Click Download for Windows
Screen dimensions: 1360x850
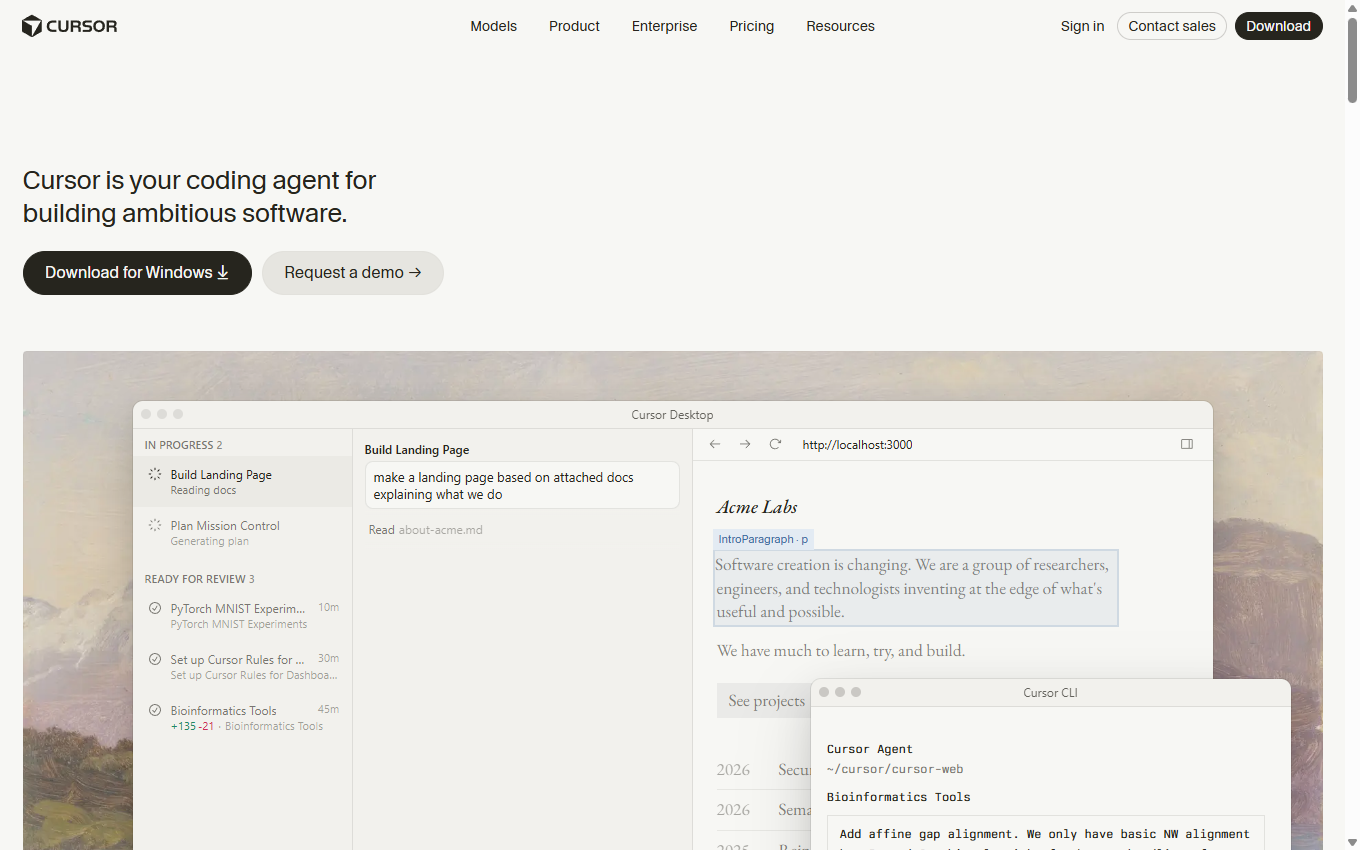(137, 273)
